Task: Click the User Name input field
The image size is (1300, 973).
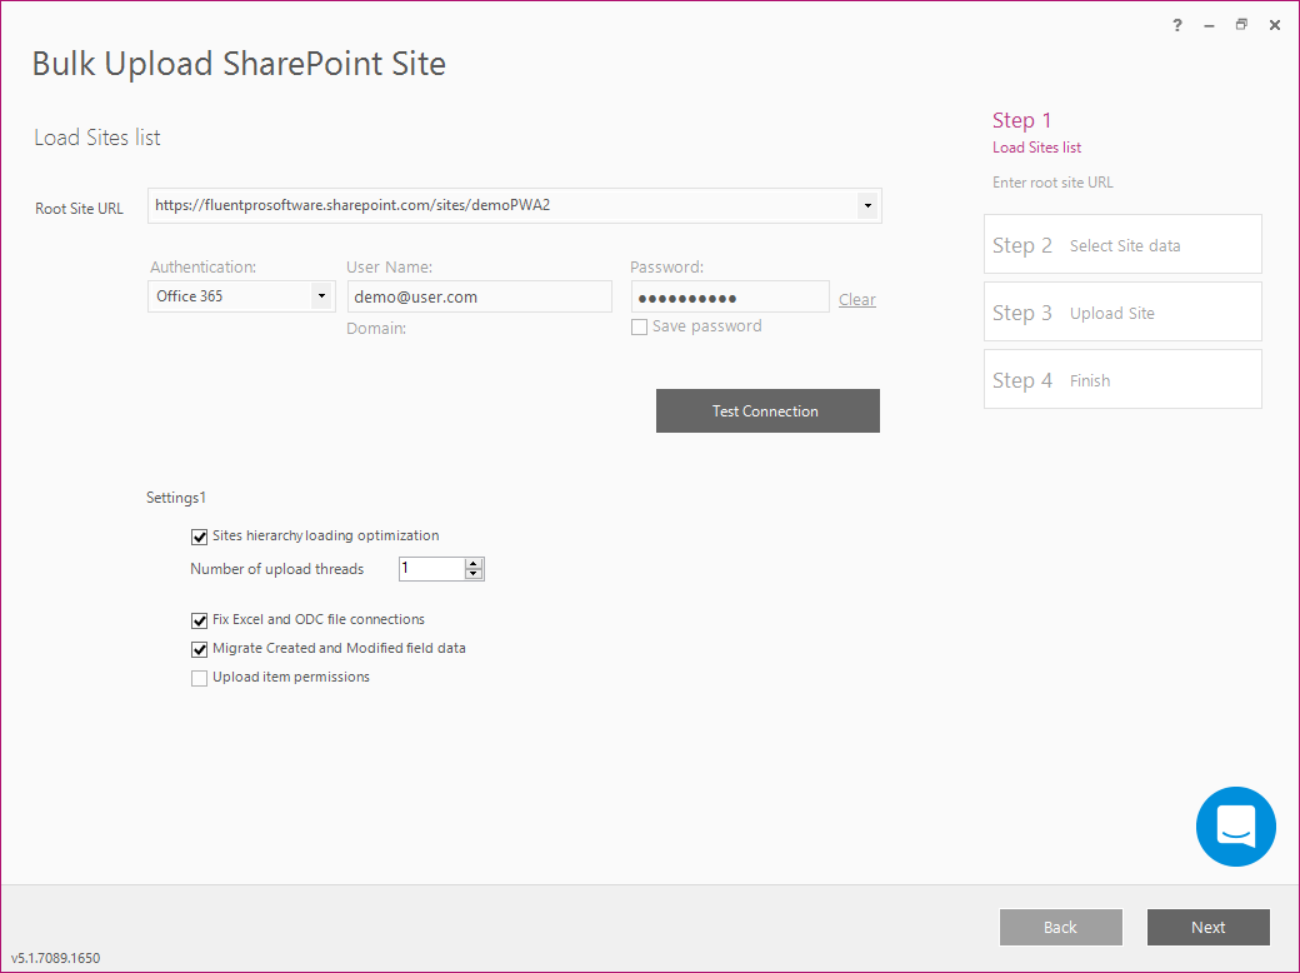Action: coord(479,297)
